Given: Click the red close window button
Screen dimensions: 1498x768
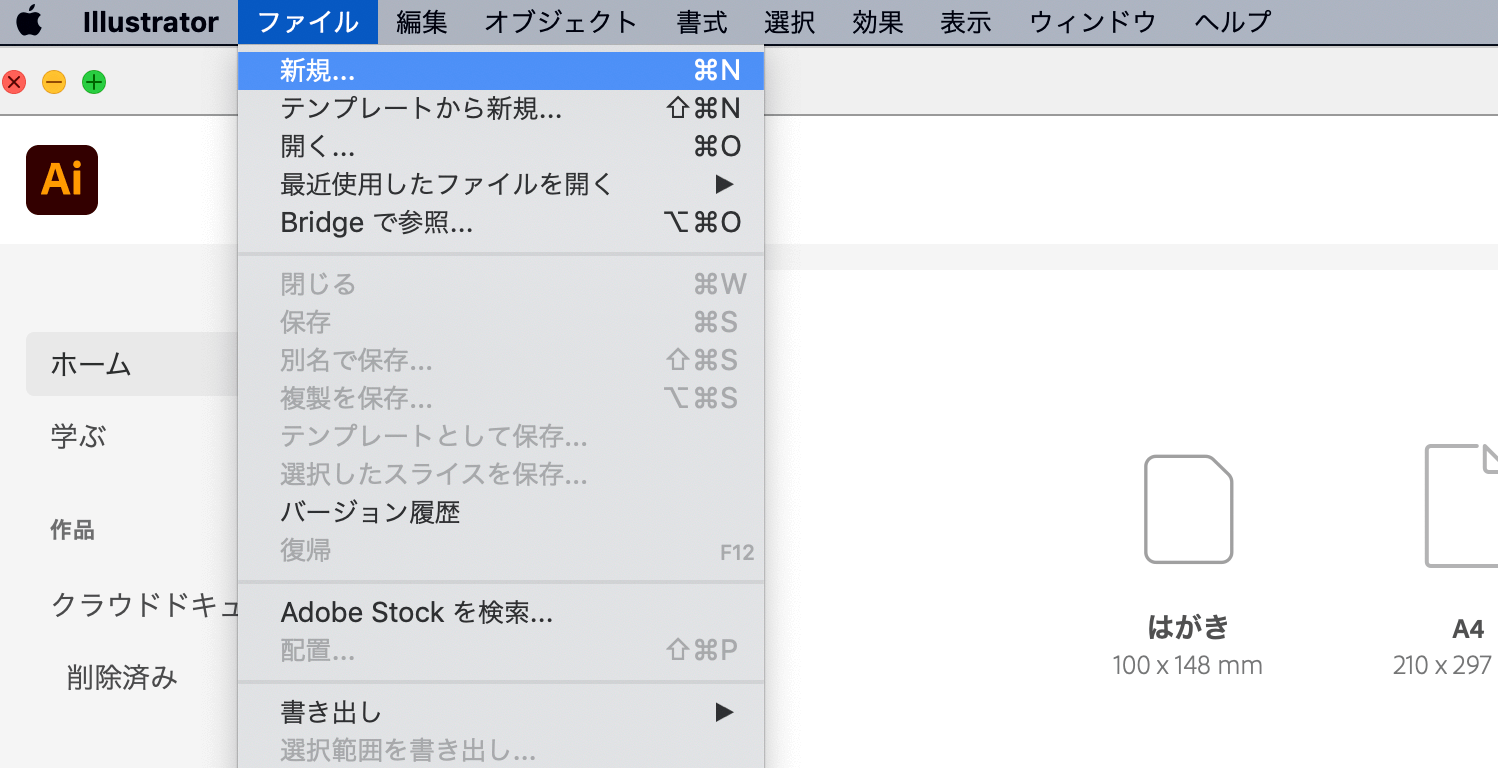Looking at the screenshot, I should [x=14, y=82].
